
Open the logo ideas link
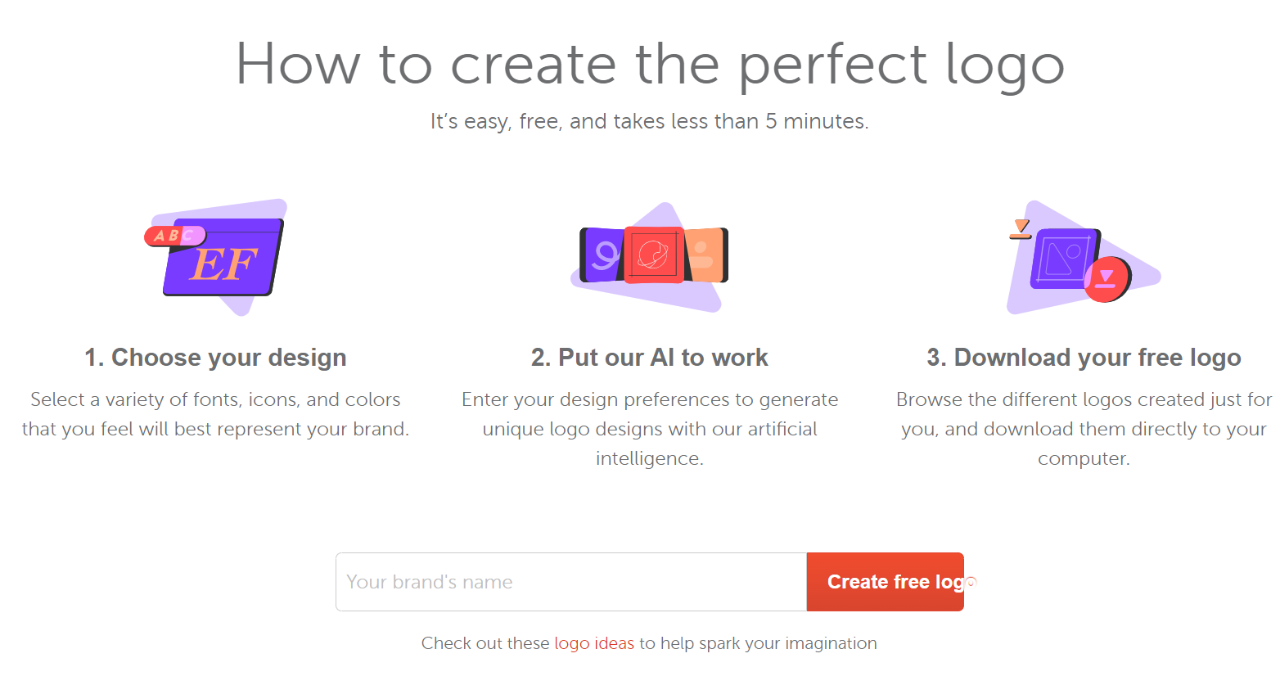pyautogui.click(x=594, y=643)
